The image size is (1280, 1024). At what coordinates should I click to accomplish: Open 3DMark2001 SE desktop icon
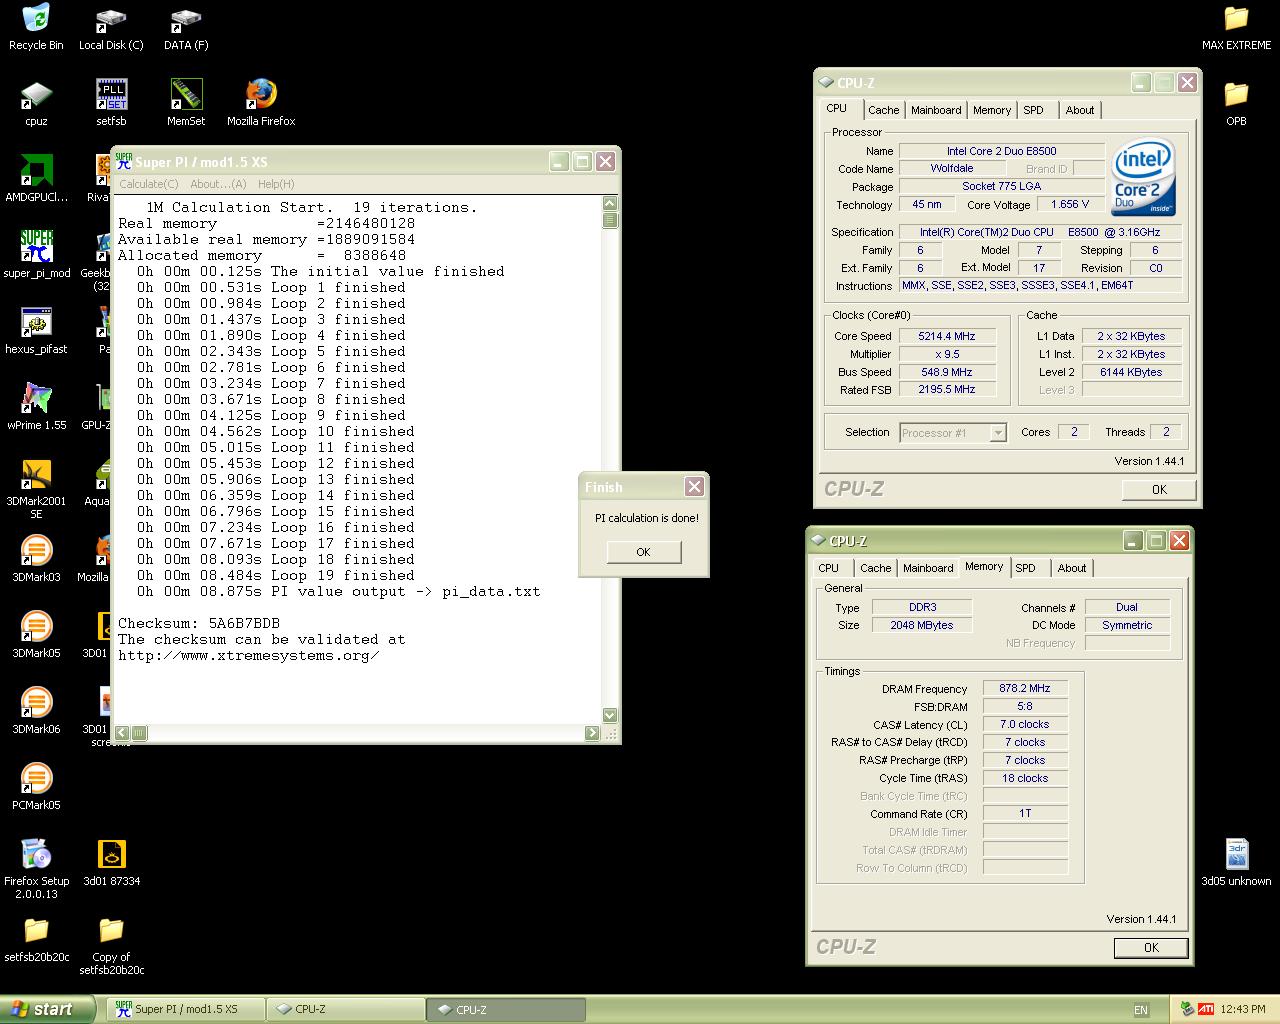(36, 489)
